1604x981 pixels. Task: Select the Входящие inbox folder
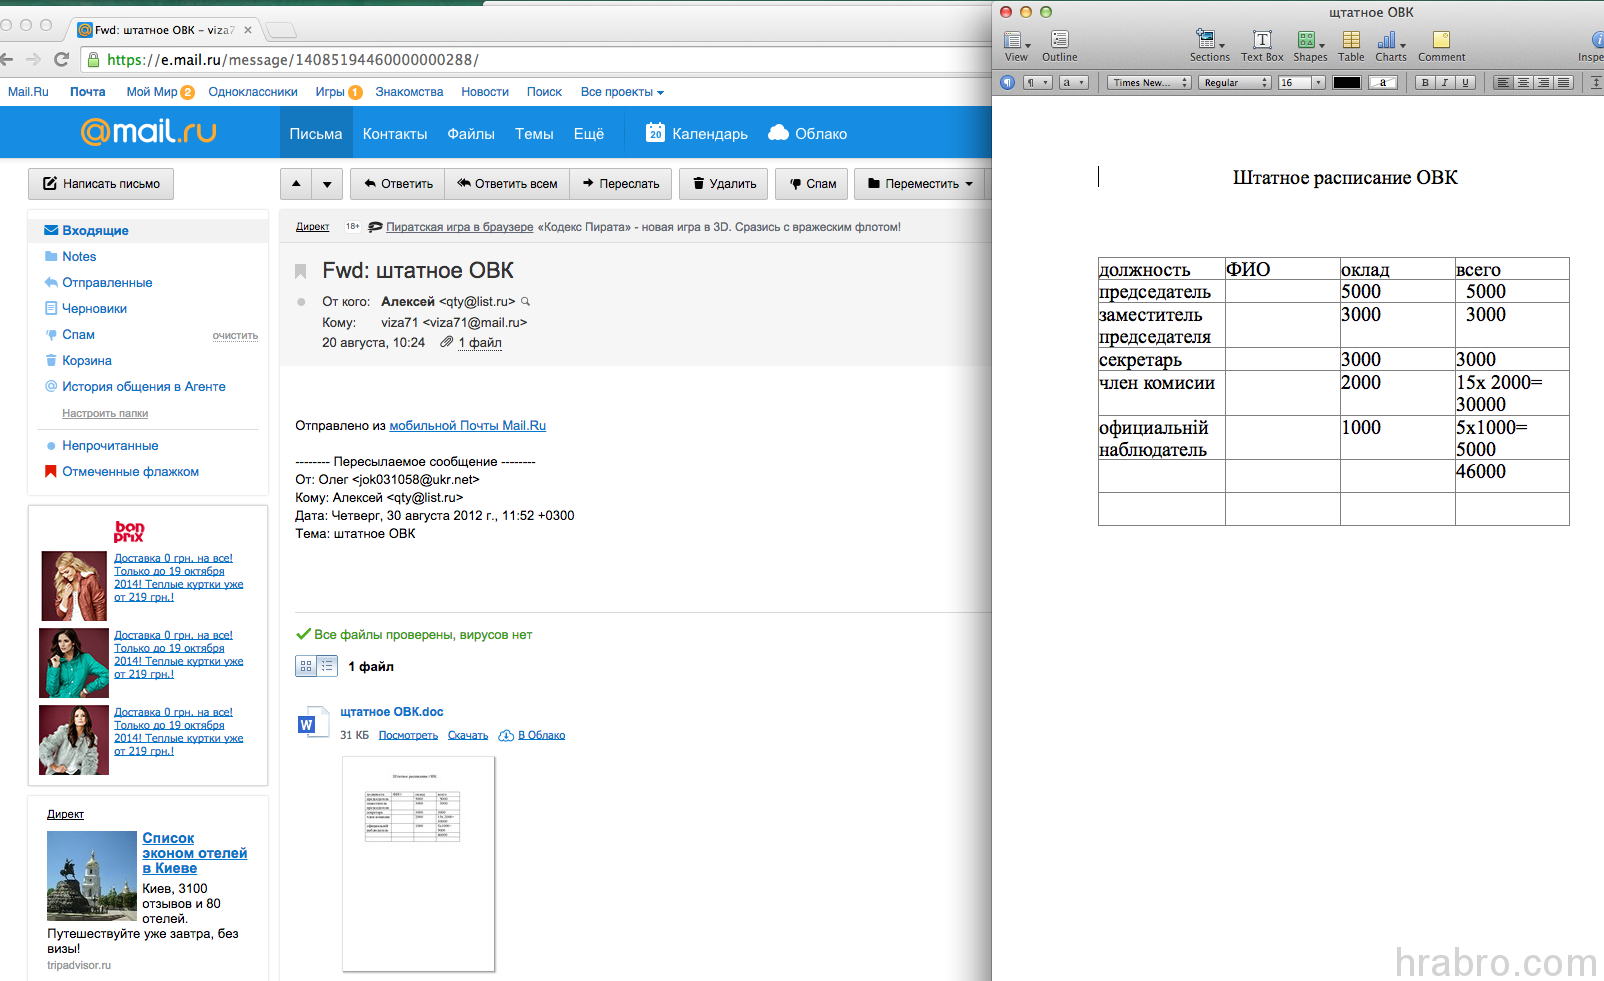click(95, 231)
